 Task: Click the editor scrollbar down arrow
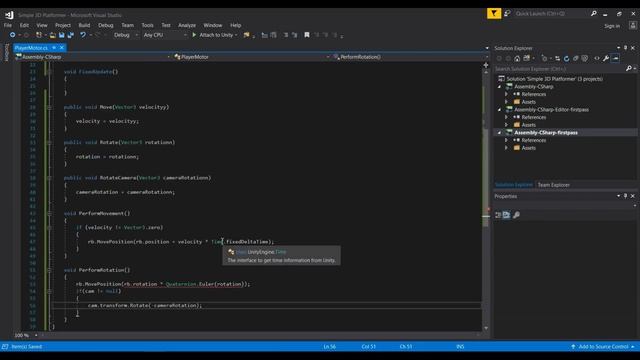[x=486, y=328]
